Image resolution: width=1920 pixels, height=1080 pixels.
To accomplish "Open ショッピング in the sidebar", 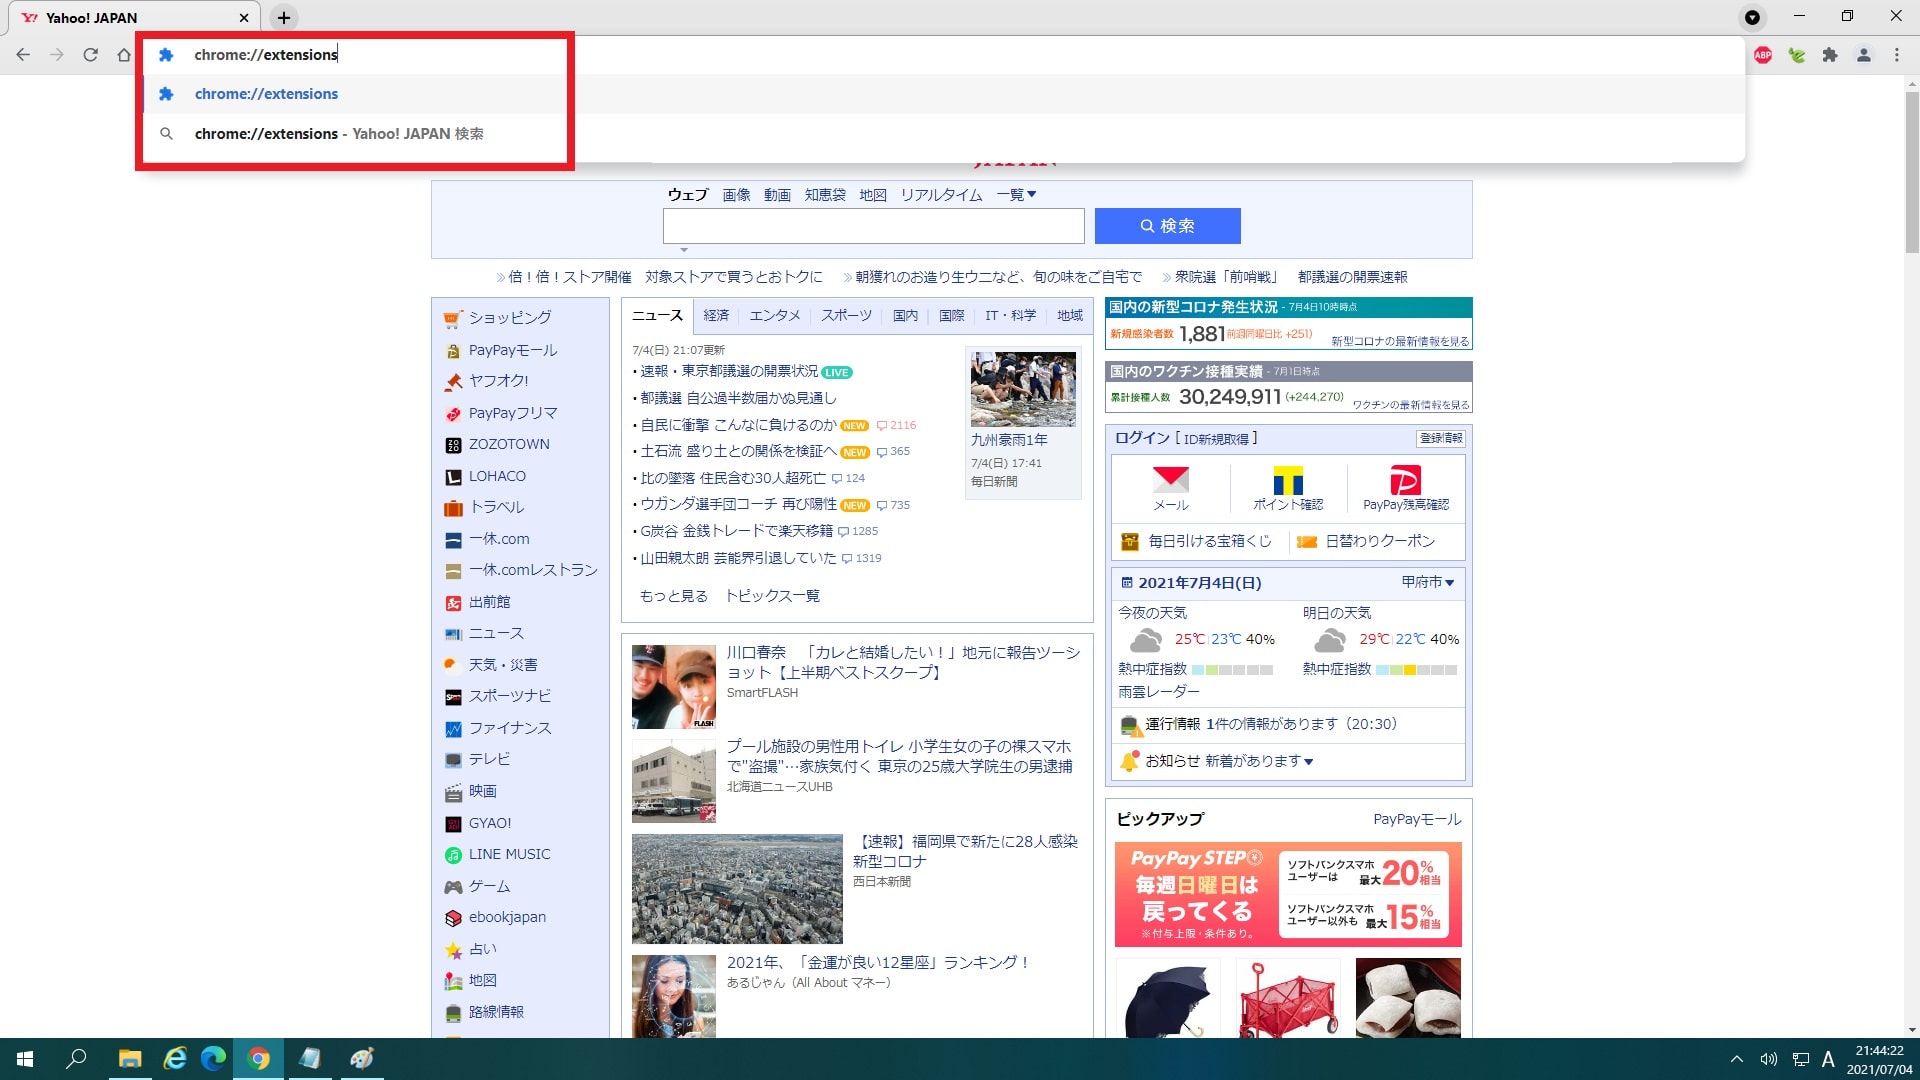I will (x=510, y=318).
